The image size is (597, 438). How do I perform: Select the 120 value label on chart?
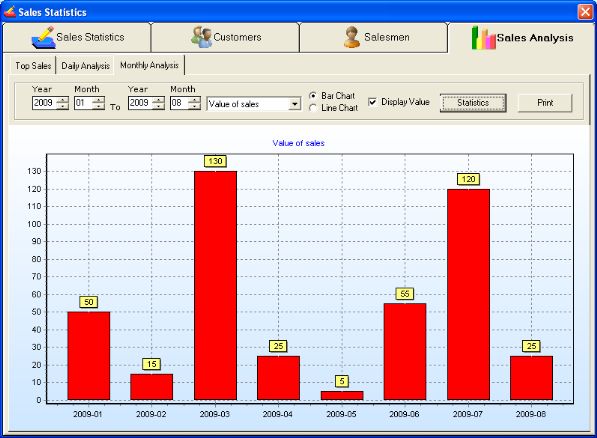468,179
